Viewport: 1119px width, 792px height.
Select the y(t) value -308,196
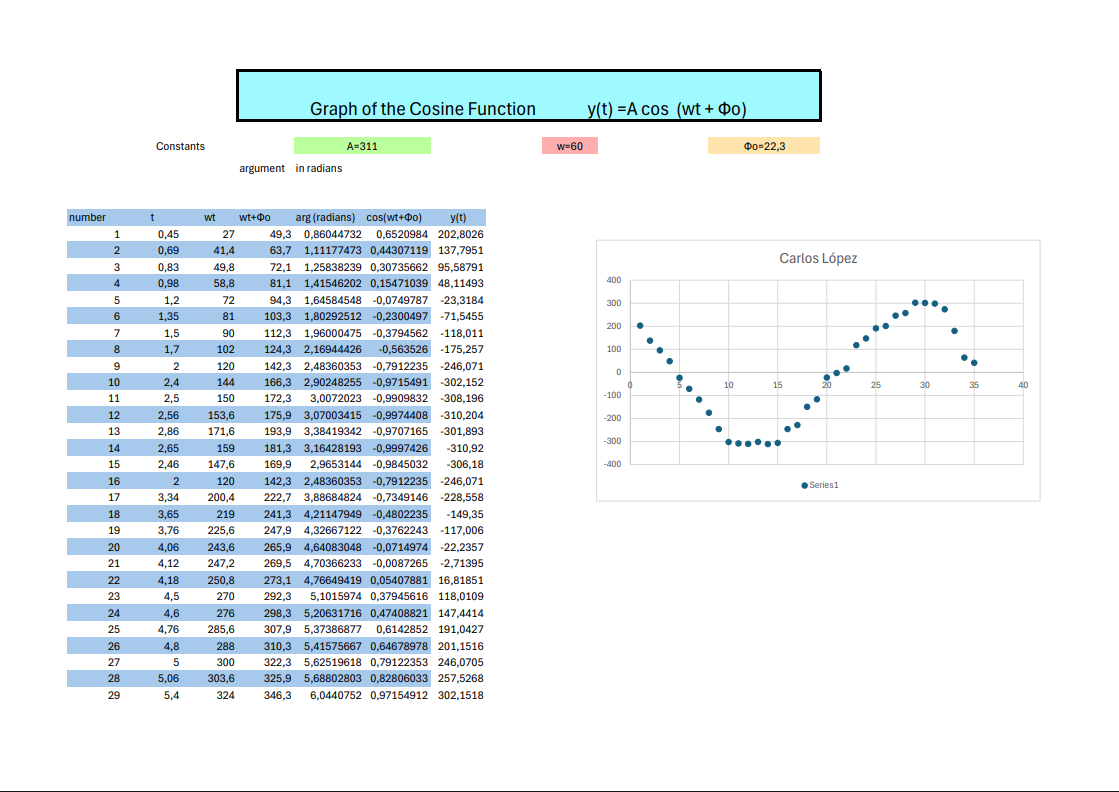(x=462, y=399)
